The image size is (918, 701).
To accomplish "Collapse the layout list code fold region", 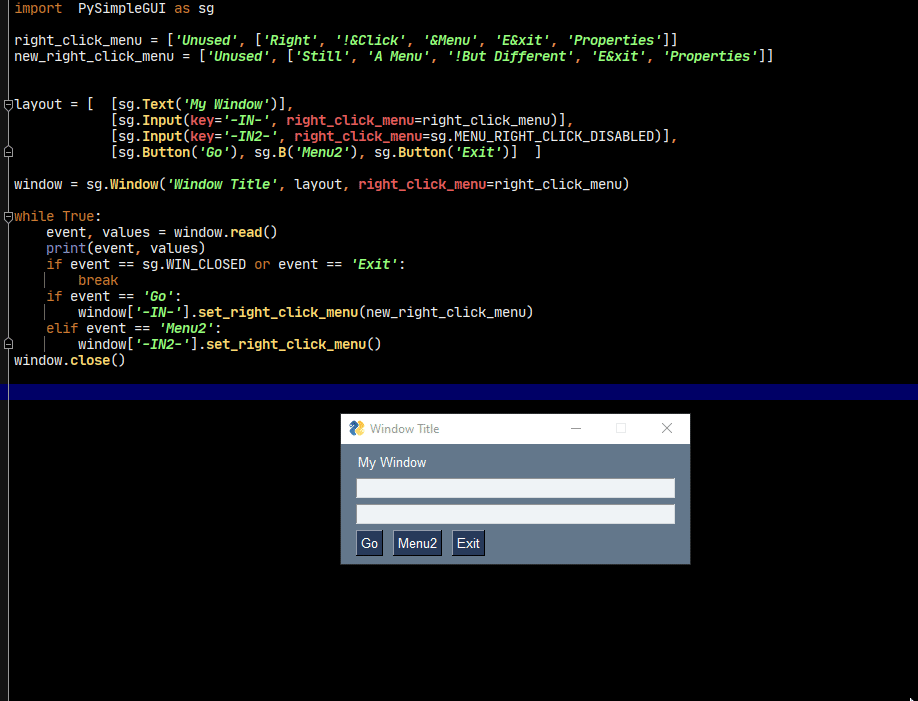I will coord(6,104).
